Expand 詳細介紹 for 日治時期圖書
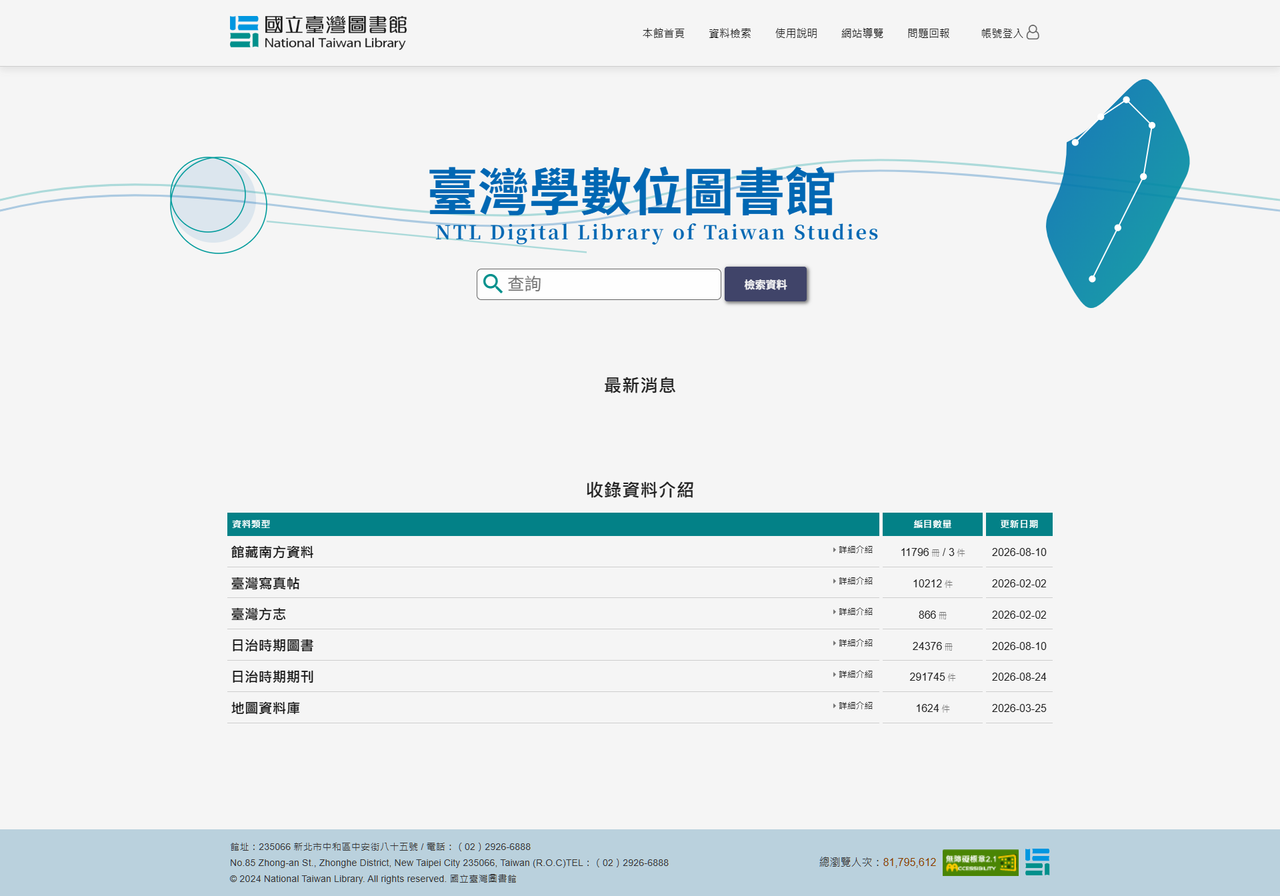Viewport: 1280px width, 896px height. (x=853, y=643)
